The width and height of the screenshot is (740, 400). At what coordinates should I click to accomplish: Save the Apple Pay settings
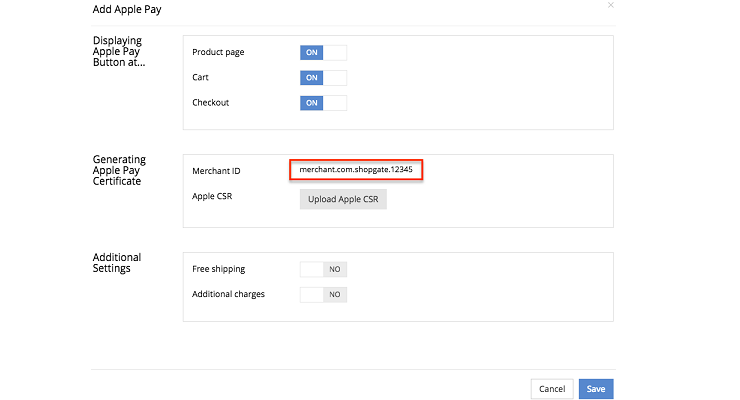point(596,389)
